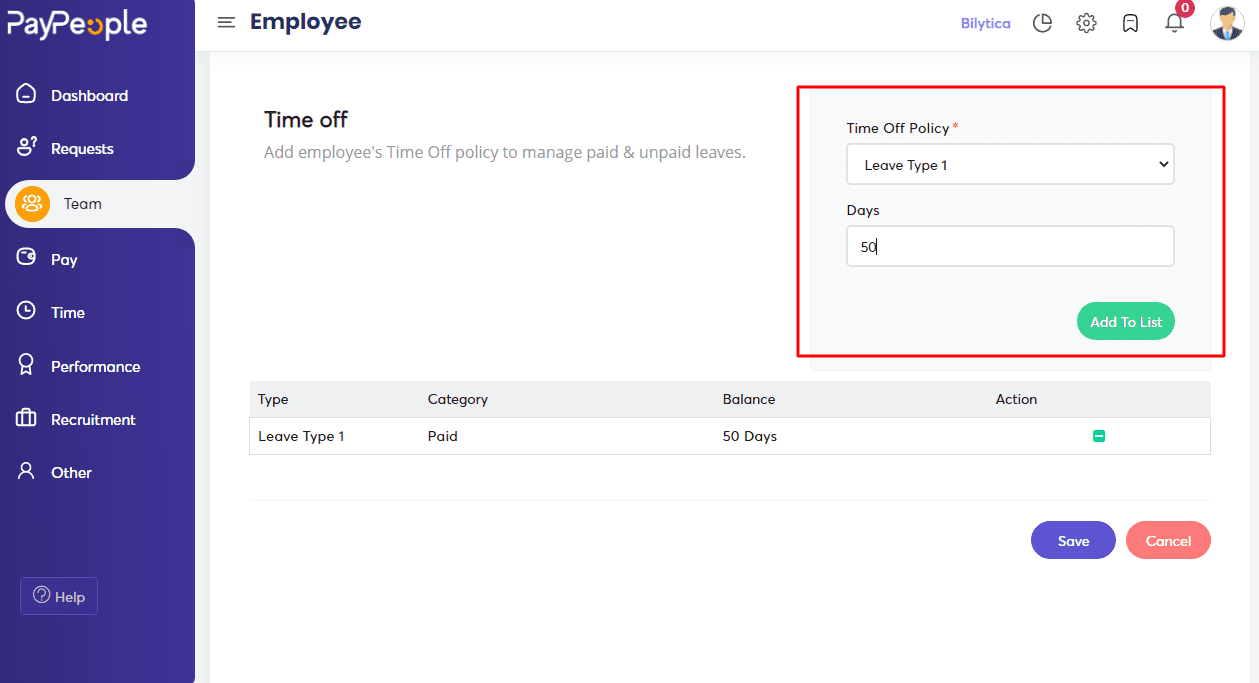The height and width of the screenshot is (683, 1259).
Task: Open settings gear icon in header
Action: (1086, 23)
